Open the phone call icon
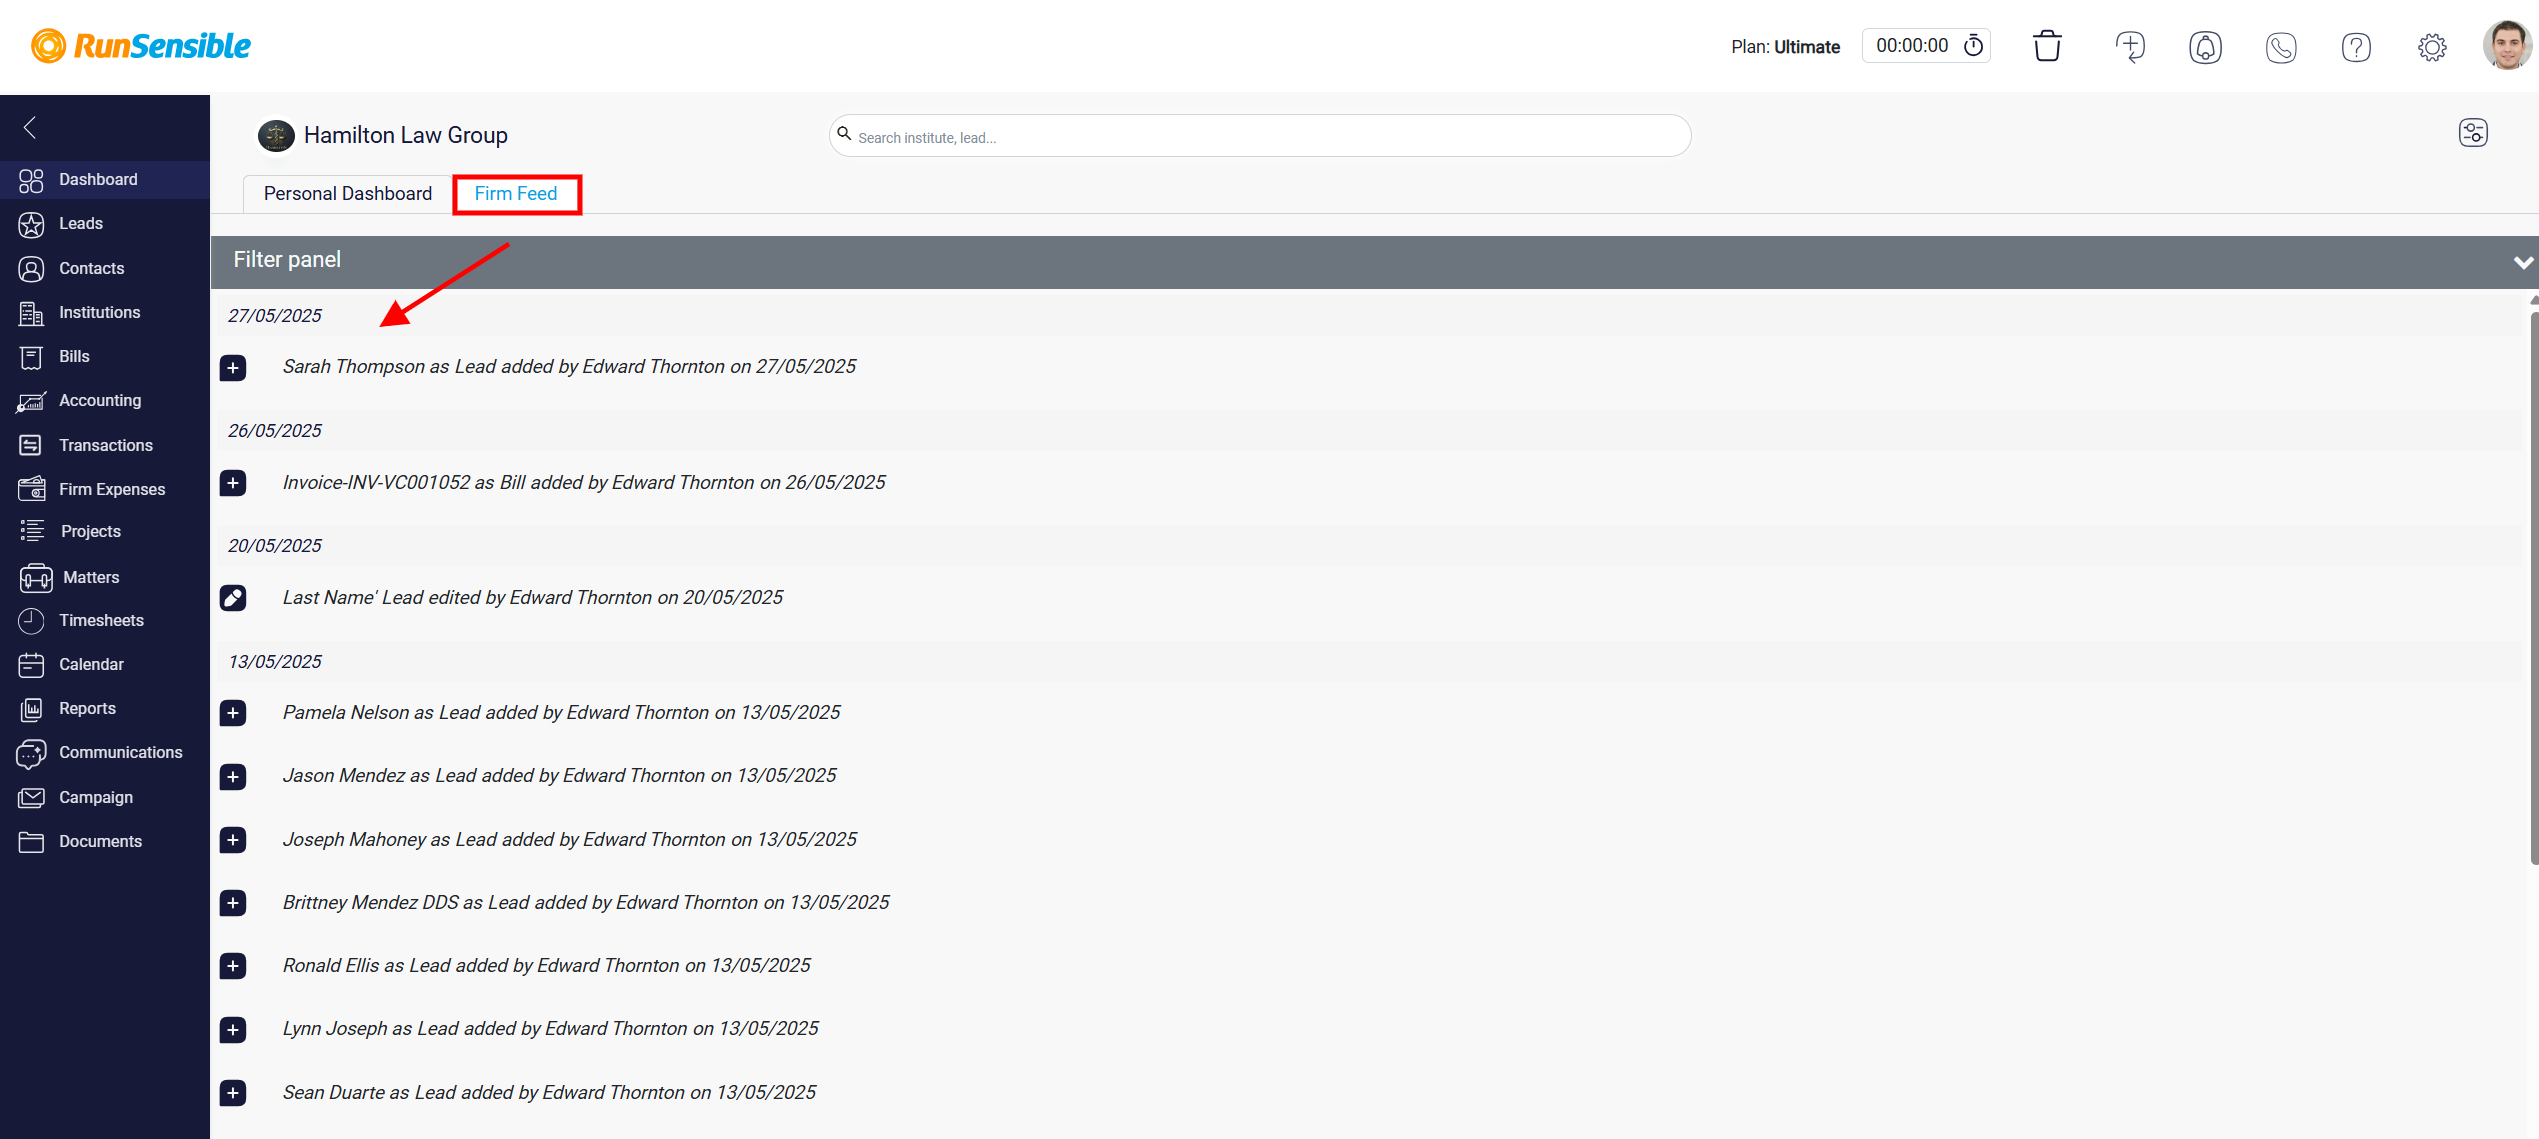The image size is (2539, 1139). point(2281,47)
